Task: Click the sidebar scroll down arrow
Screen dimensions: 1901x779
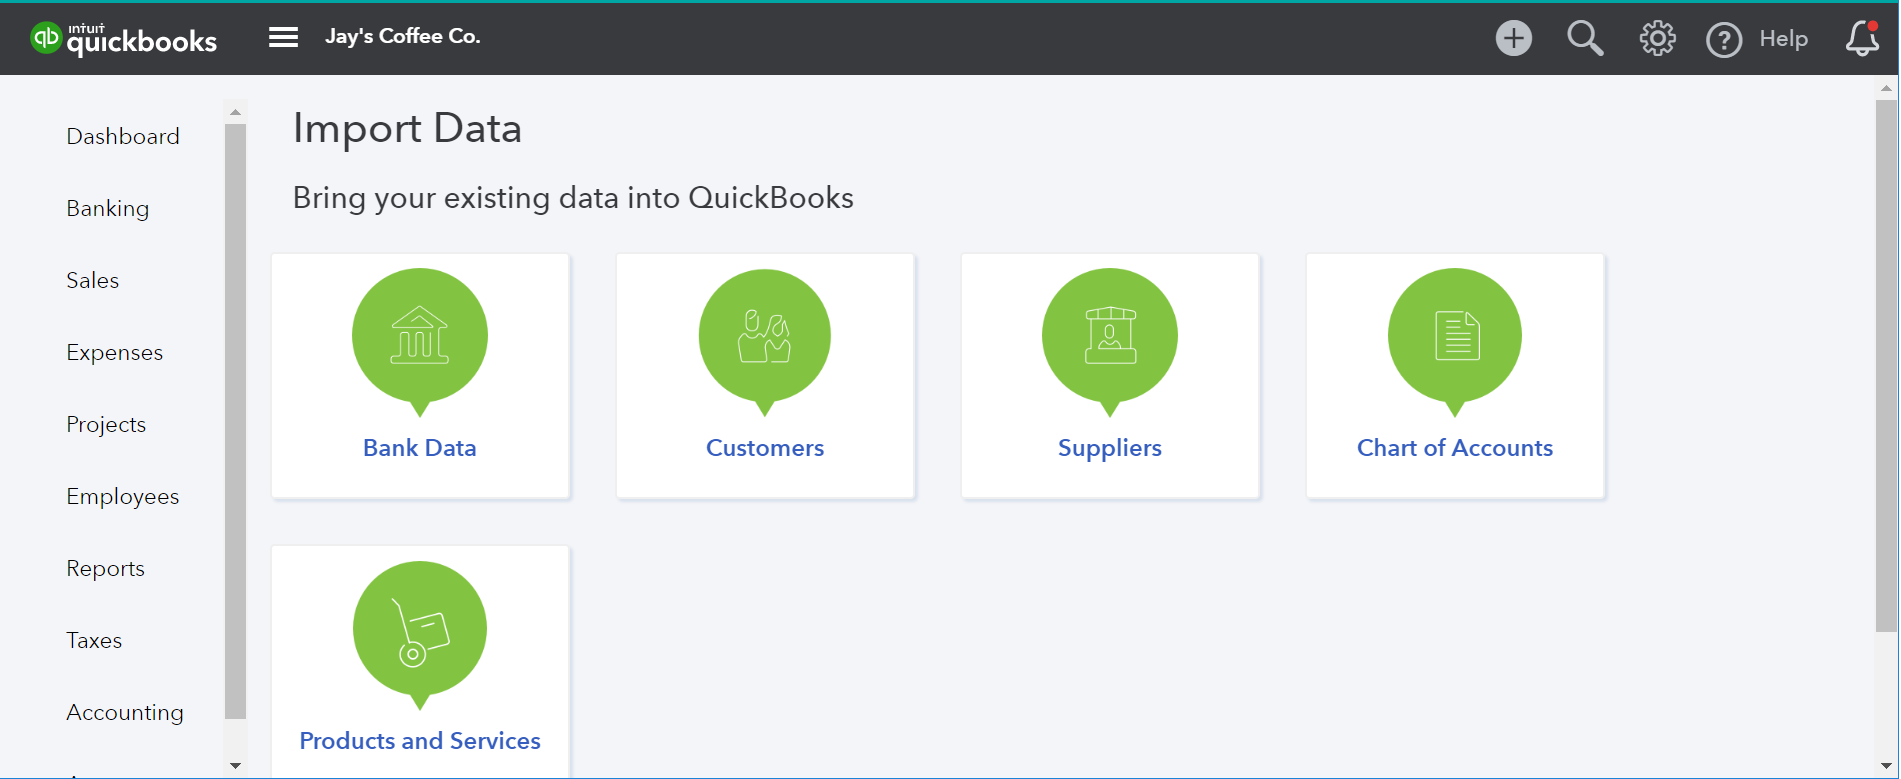Action: tap(236, 766)
